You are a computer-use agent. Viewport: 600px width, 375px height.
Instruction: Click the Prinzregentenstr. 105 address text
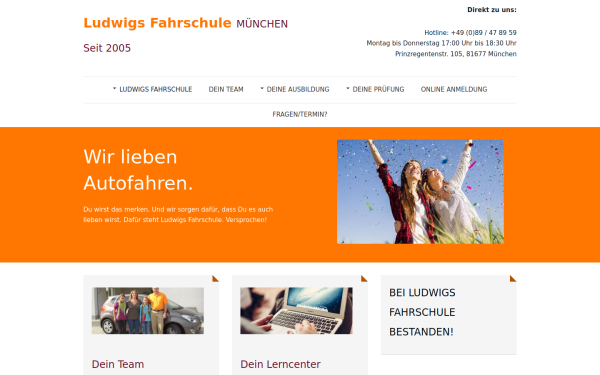456,54
